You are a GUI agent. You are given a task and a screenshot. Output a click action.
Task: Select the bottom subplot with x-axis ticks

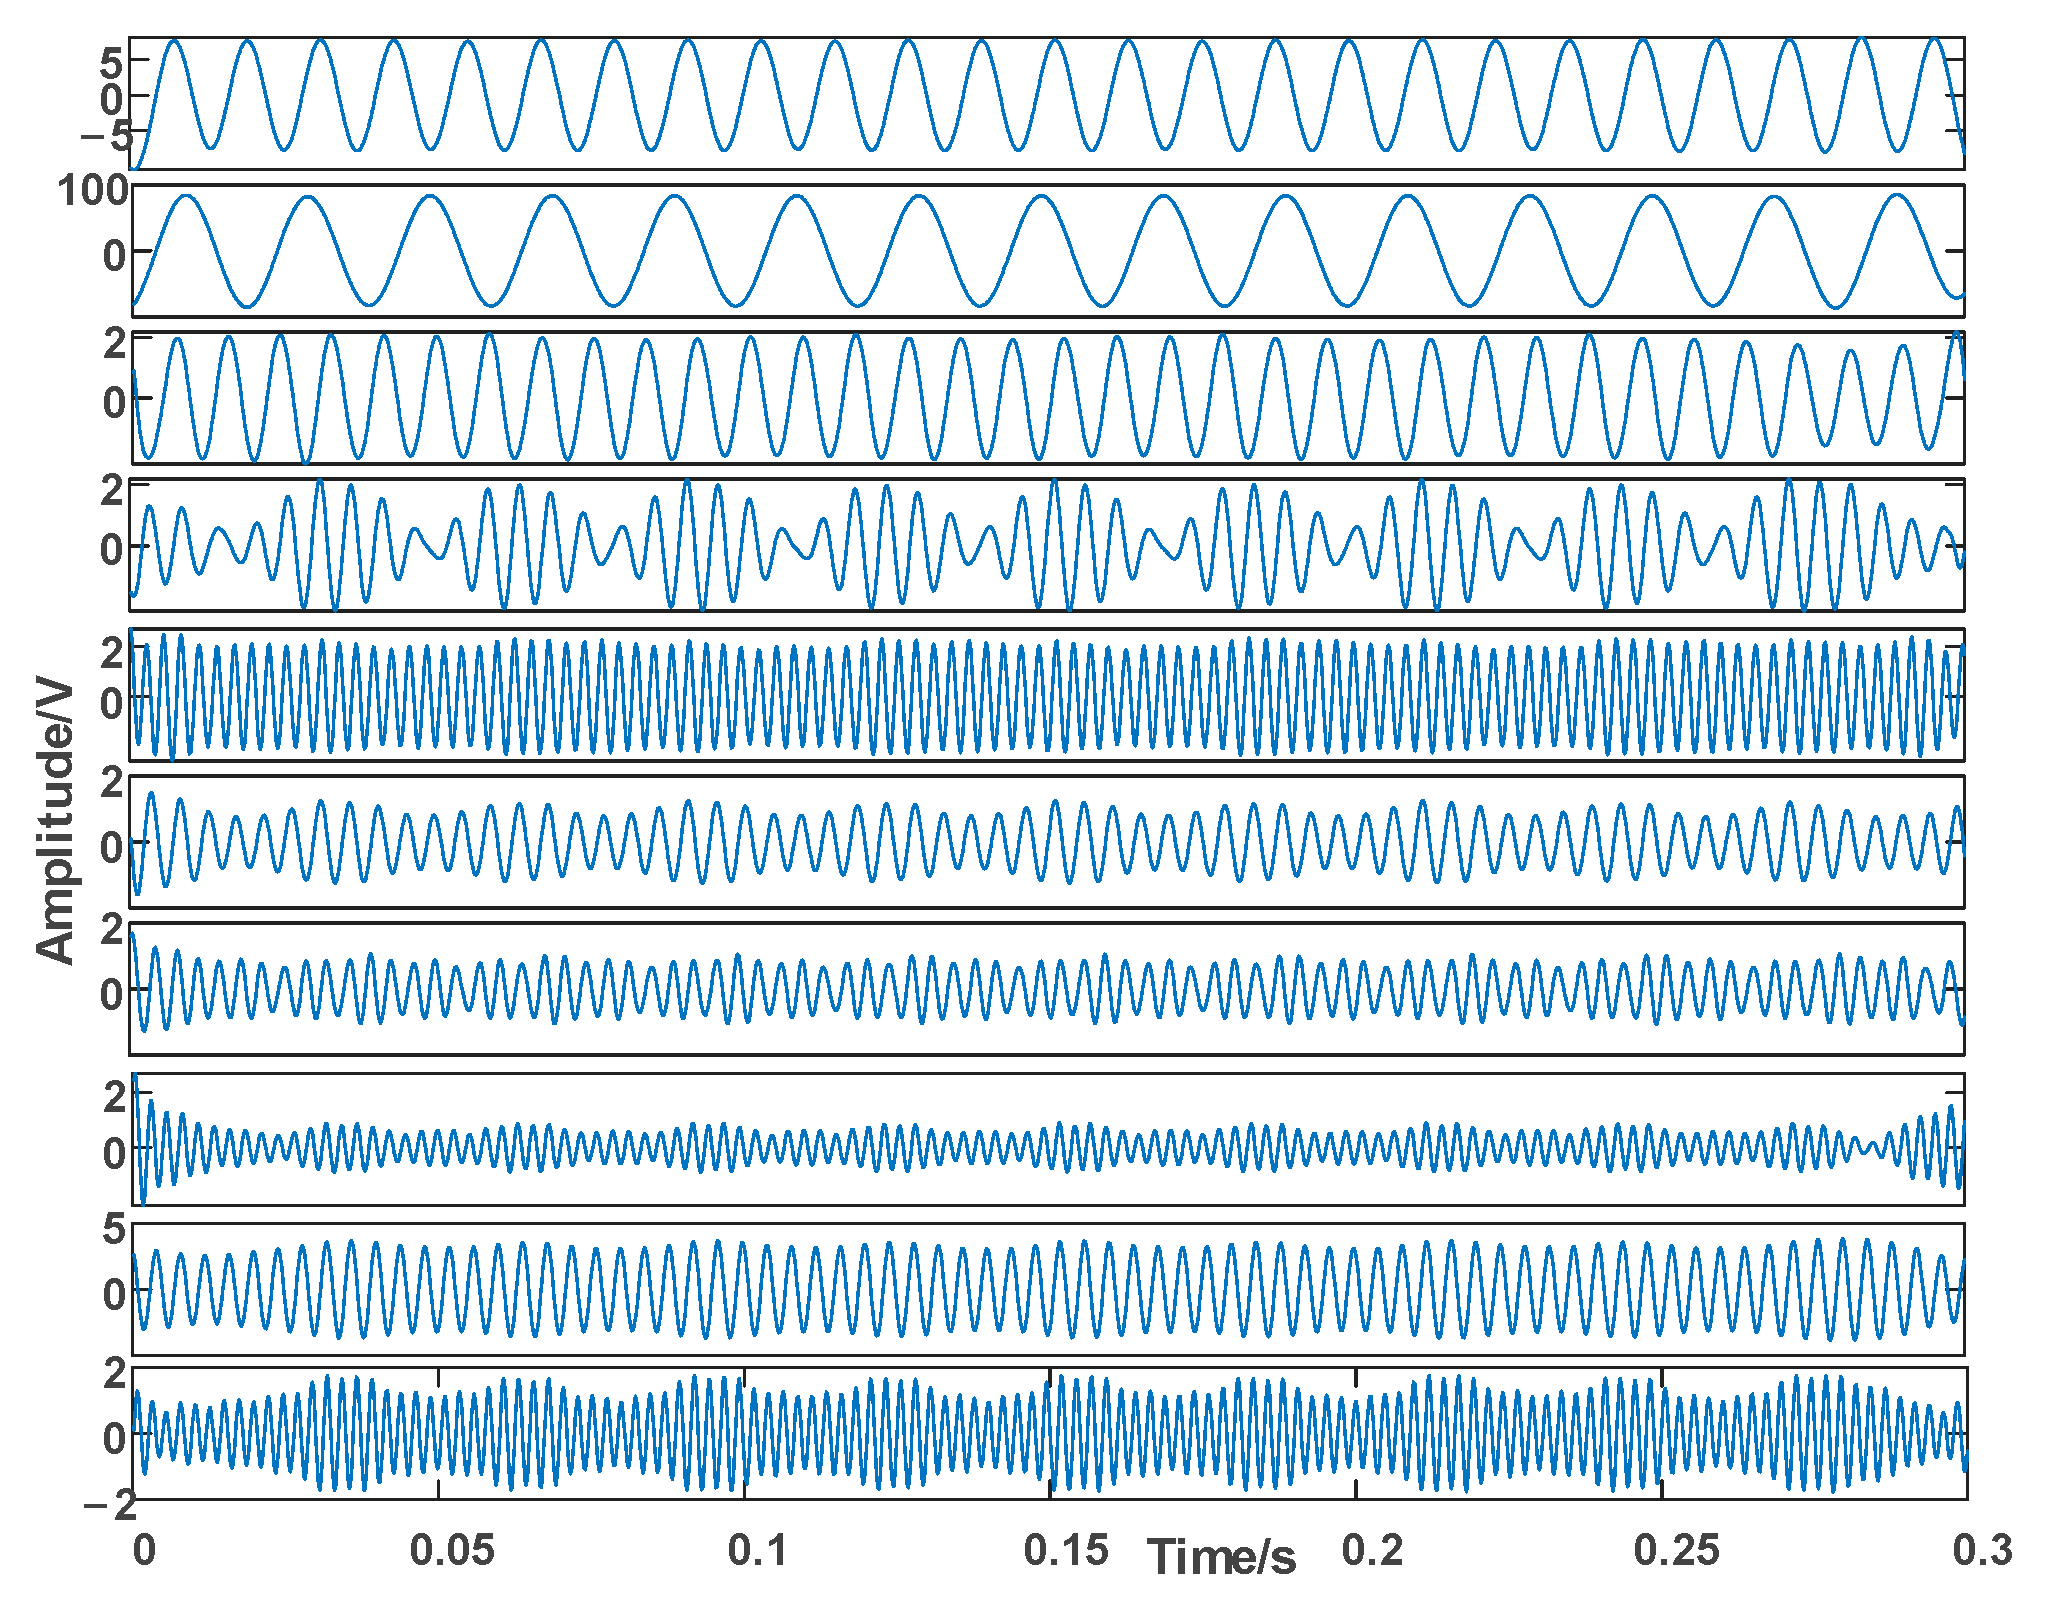pyautogui.click(x=1047, y=1433)
